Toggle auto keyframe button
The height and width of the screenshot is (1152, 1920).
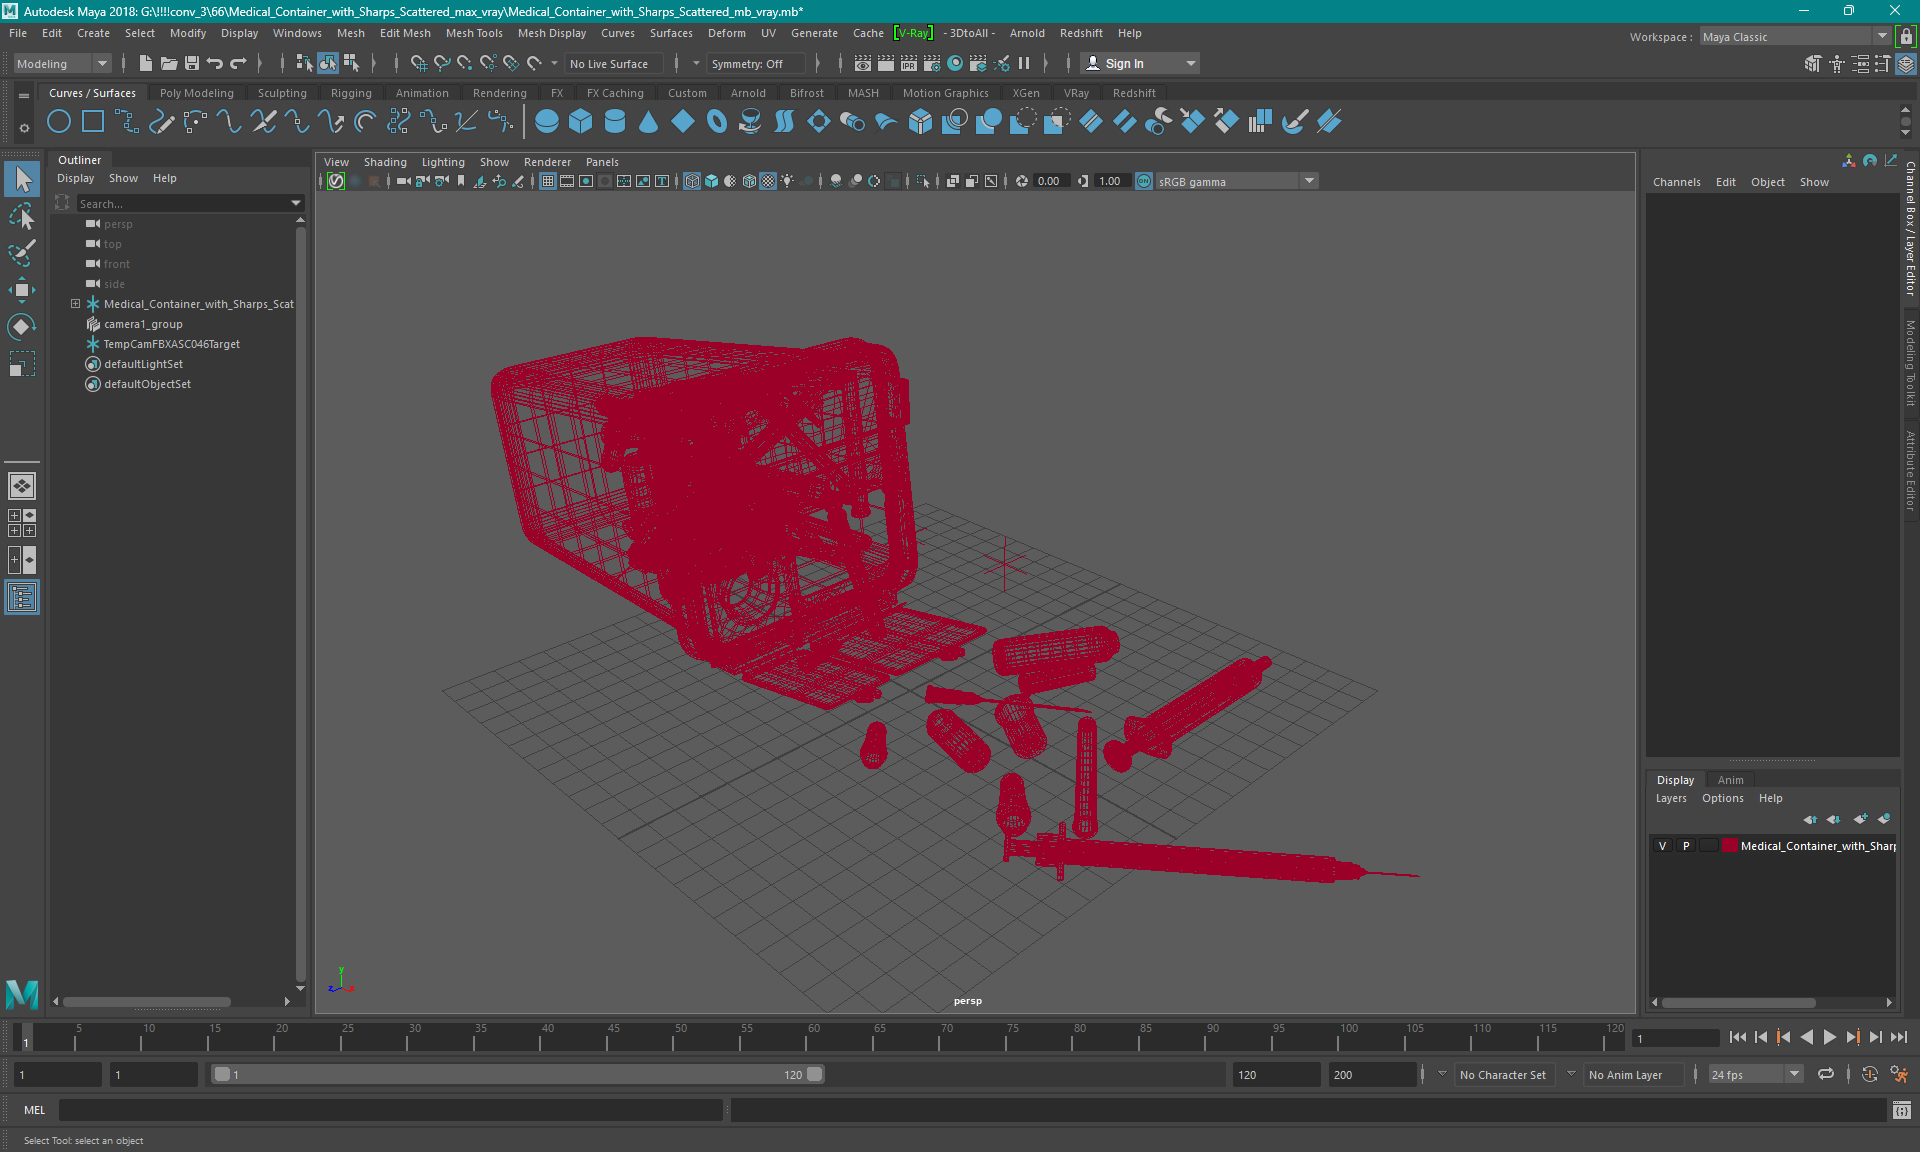1870,1075
